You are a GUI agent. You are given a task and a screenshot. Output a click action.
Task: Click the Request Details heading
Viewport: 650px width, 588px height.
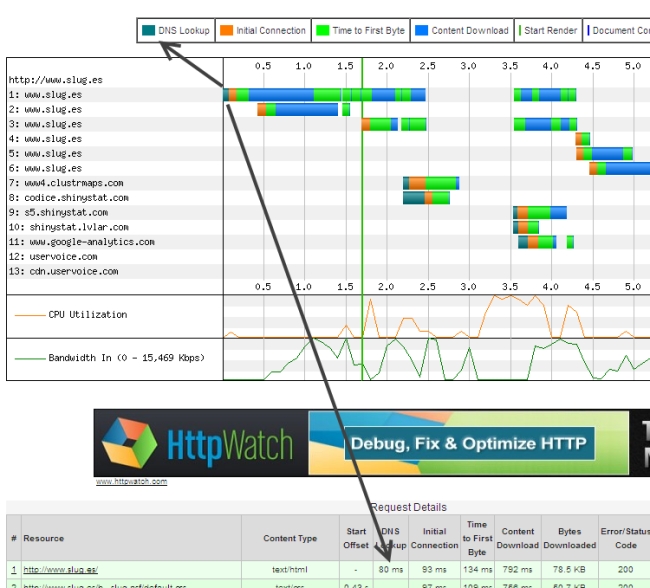409,507
